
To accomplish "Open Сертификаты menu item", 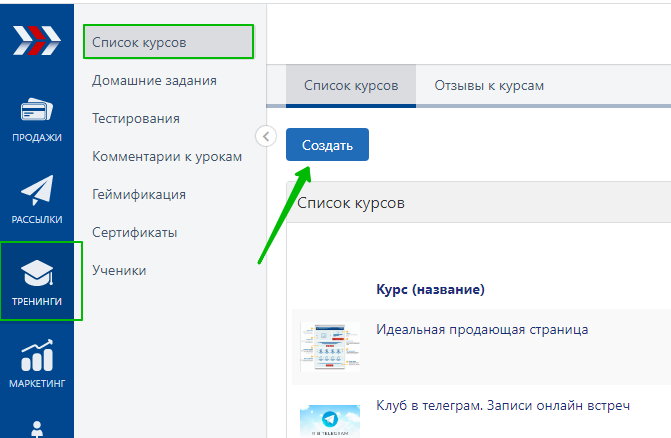I will point(135,232).
